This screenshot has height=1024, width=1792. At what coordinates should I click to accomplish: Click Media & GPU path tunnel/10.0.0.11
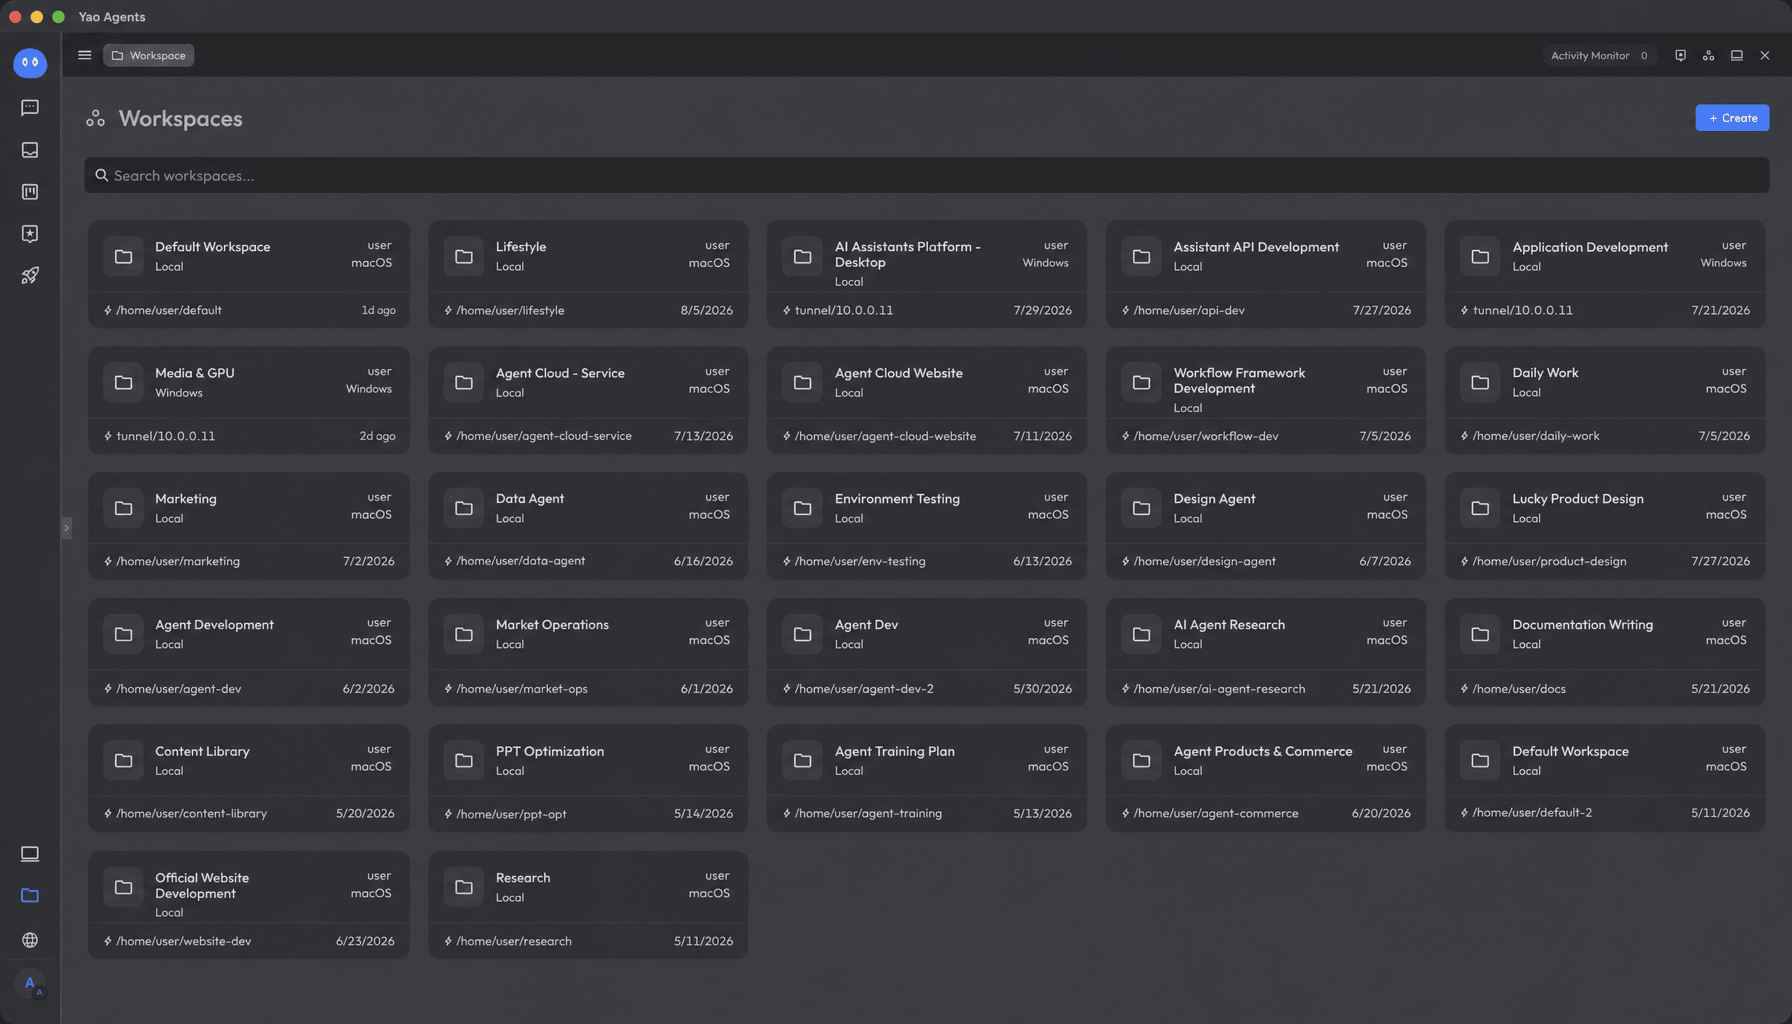165,436
